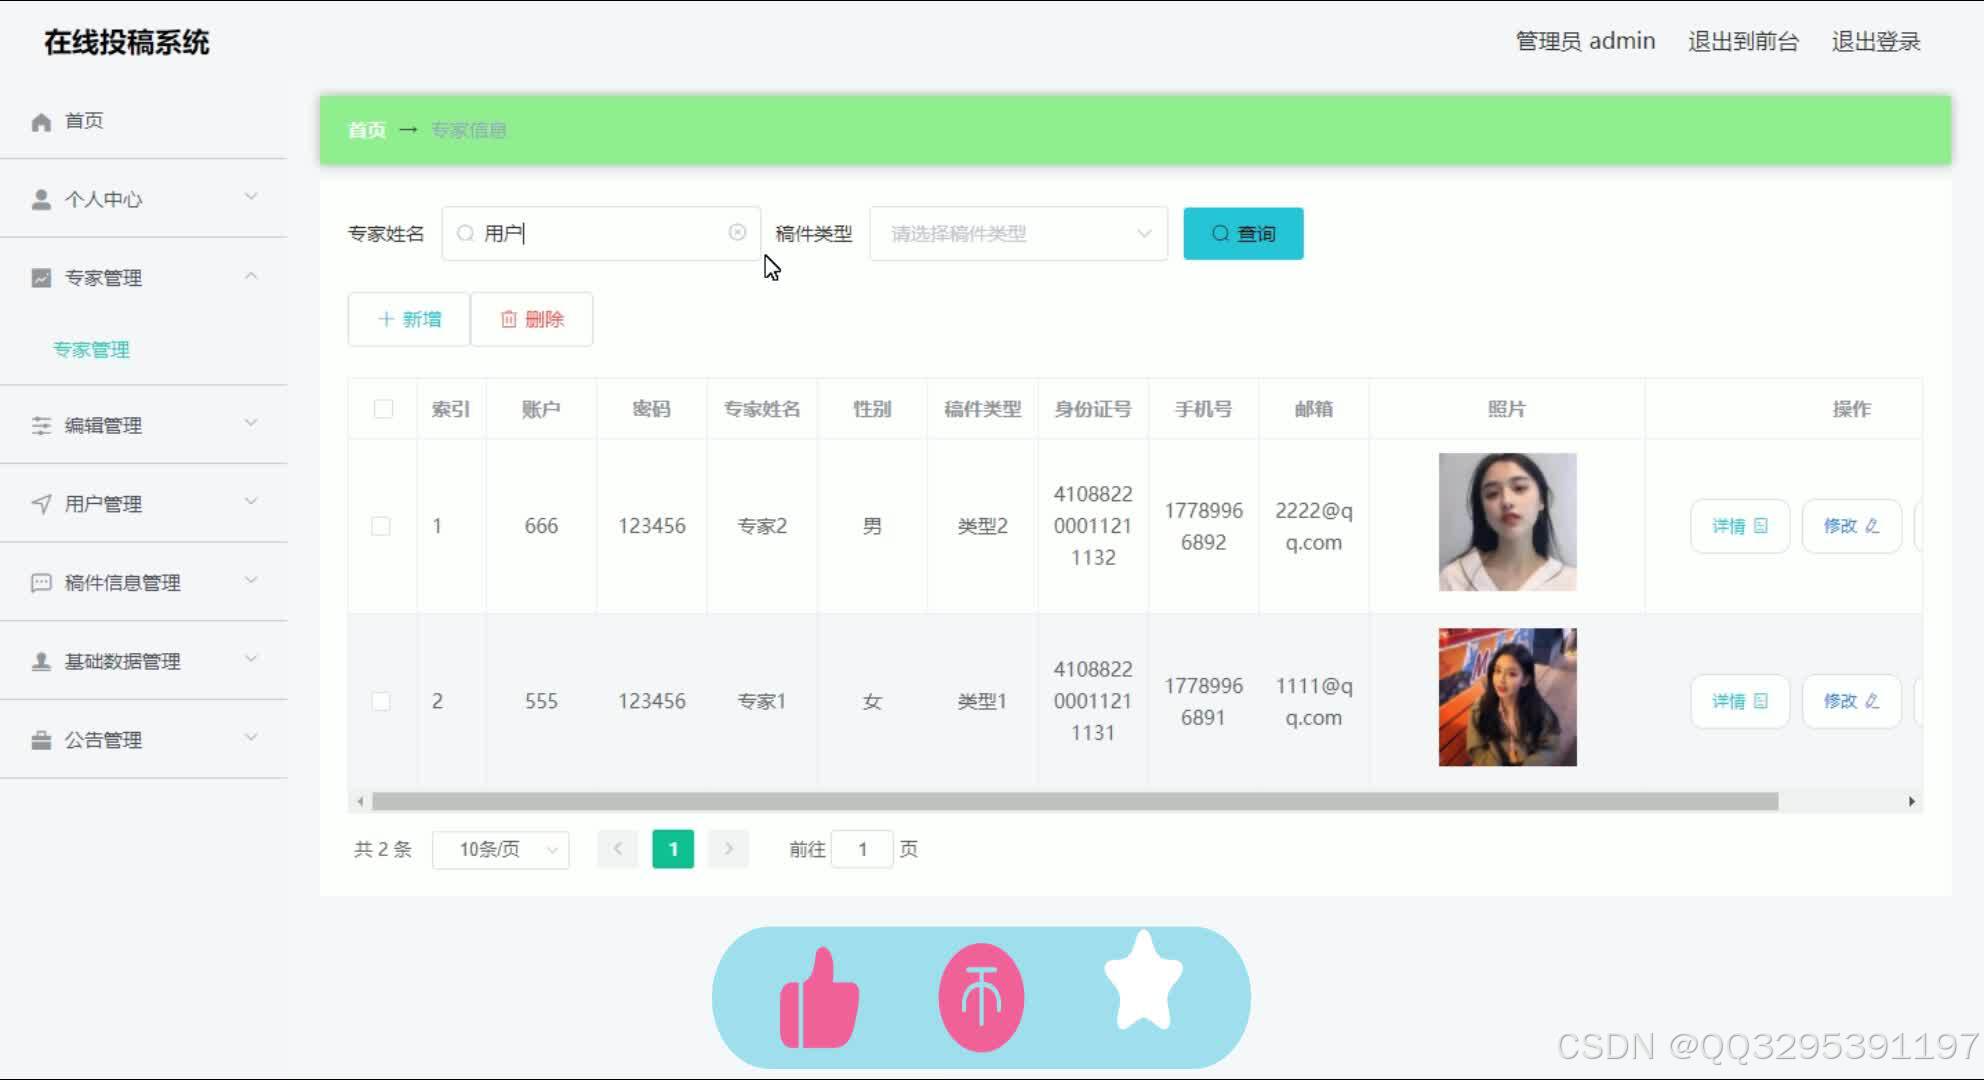Click the 新增 add button
The image size is (1984, 1080).
[409, 319]
